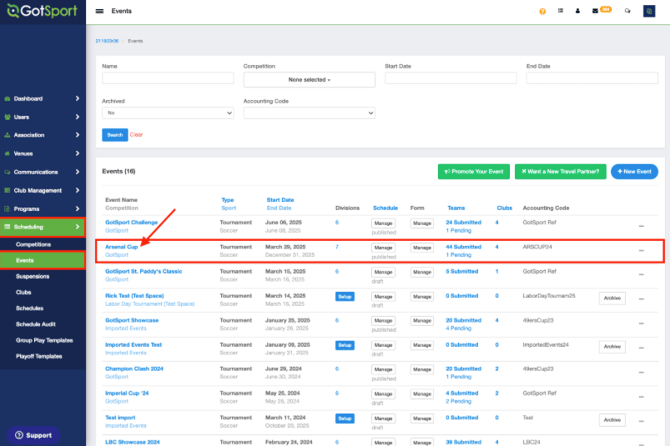Click 44 Submitted teams for Arsenal Cup
Screen dimensions: 670x446
coord(464,247)
